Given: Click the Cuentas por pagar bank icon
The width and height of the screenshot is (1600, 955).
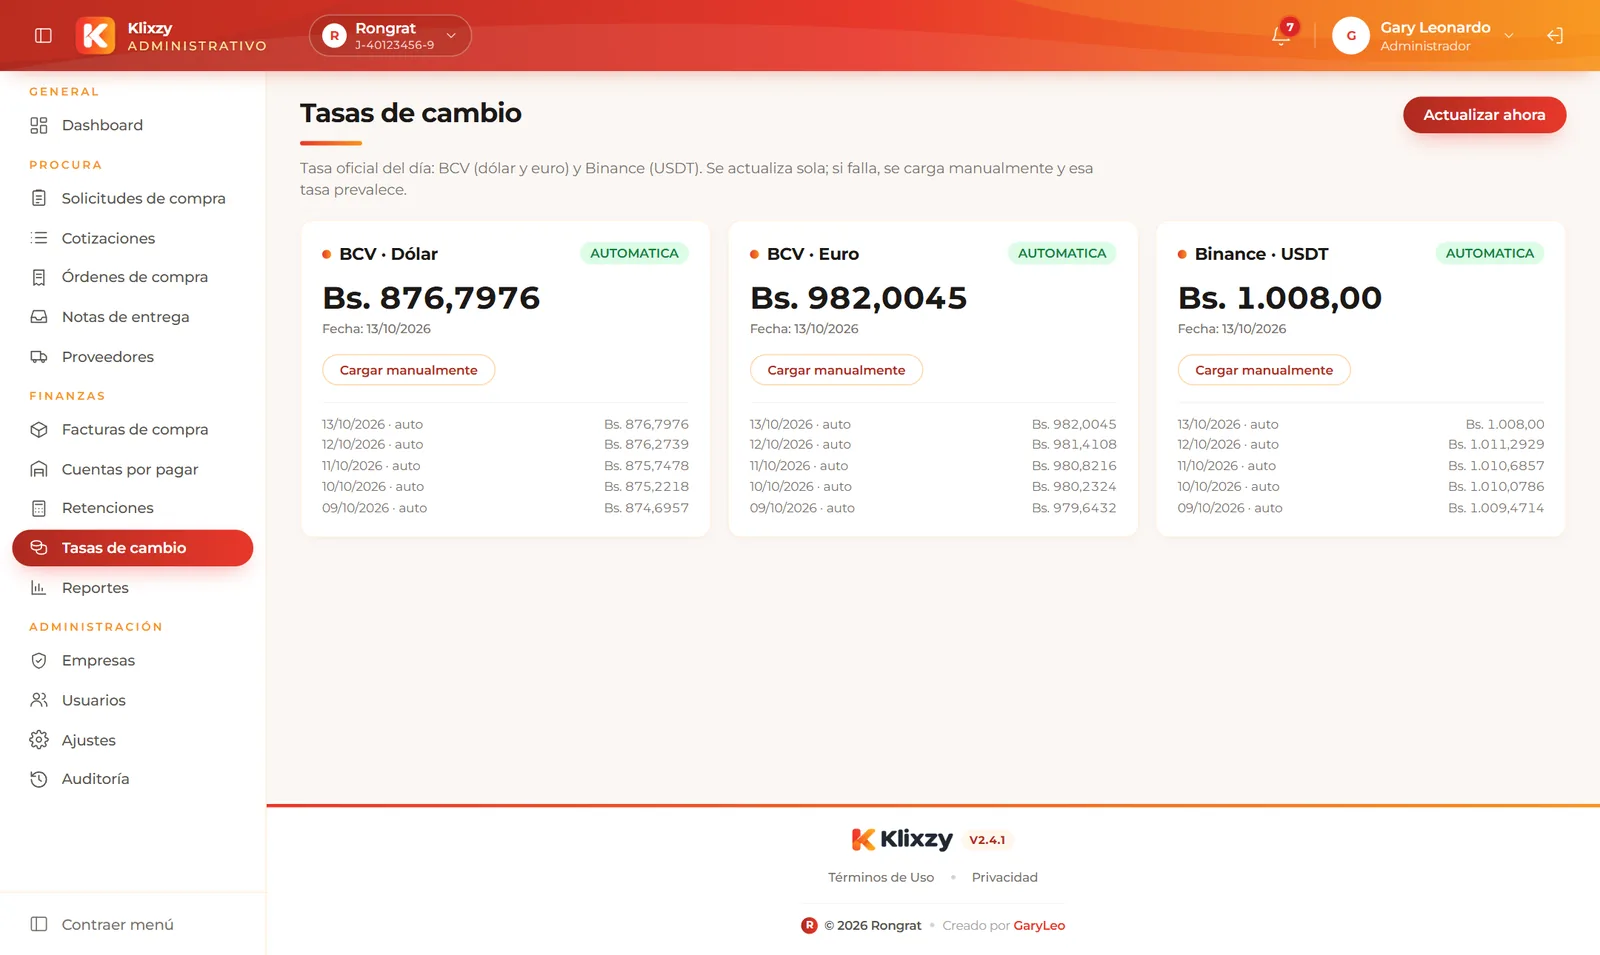Looking at the screenshot, I should 39,469.
